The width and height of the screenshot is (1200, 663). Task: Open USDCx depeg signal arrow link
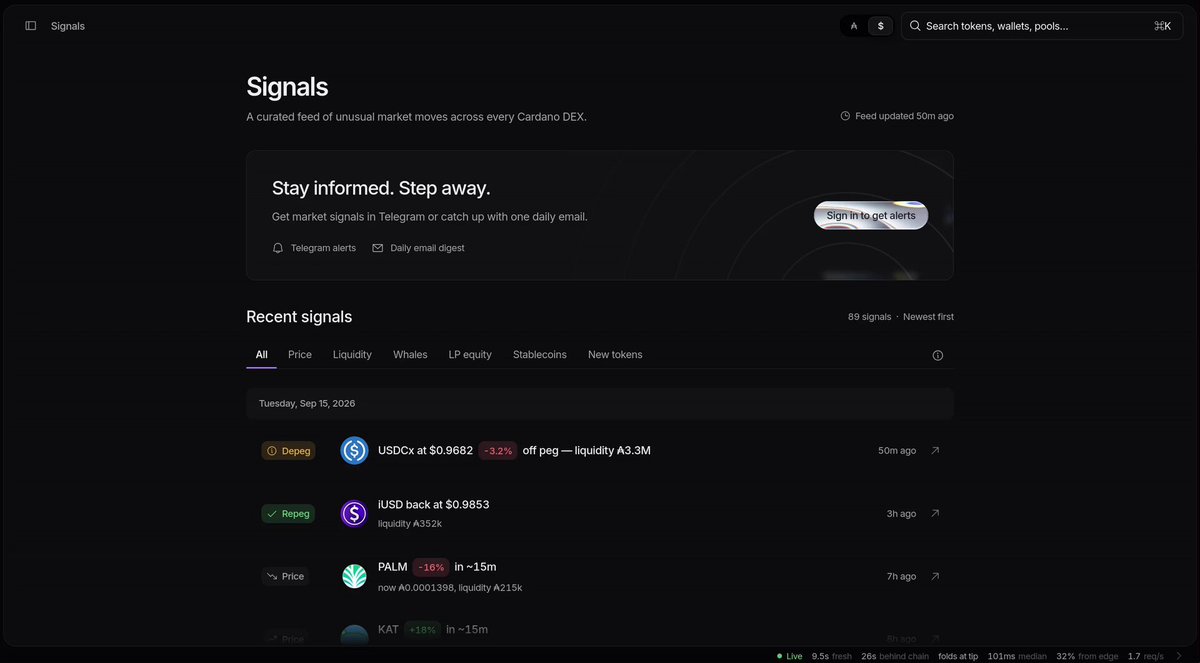click(x=935, y=451)
